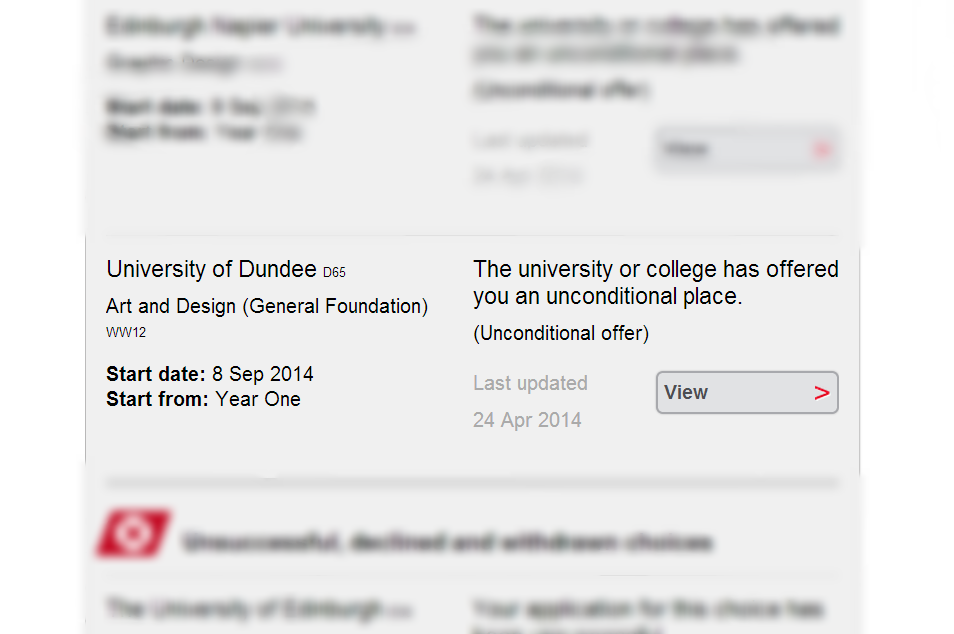Click the View button for University of Dundee
954x634 pixels.
click(746, 393)
